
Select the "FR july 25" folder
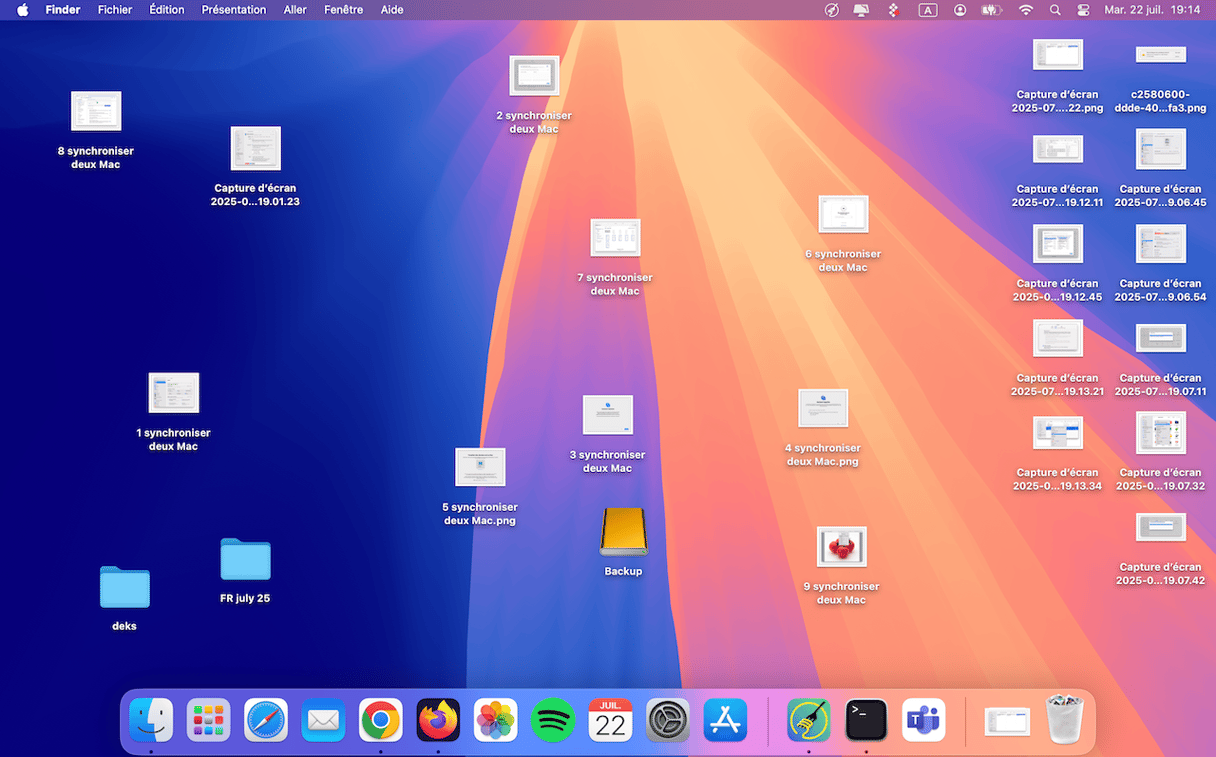coord(245,560)
